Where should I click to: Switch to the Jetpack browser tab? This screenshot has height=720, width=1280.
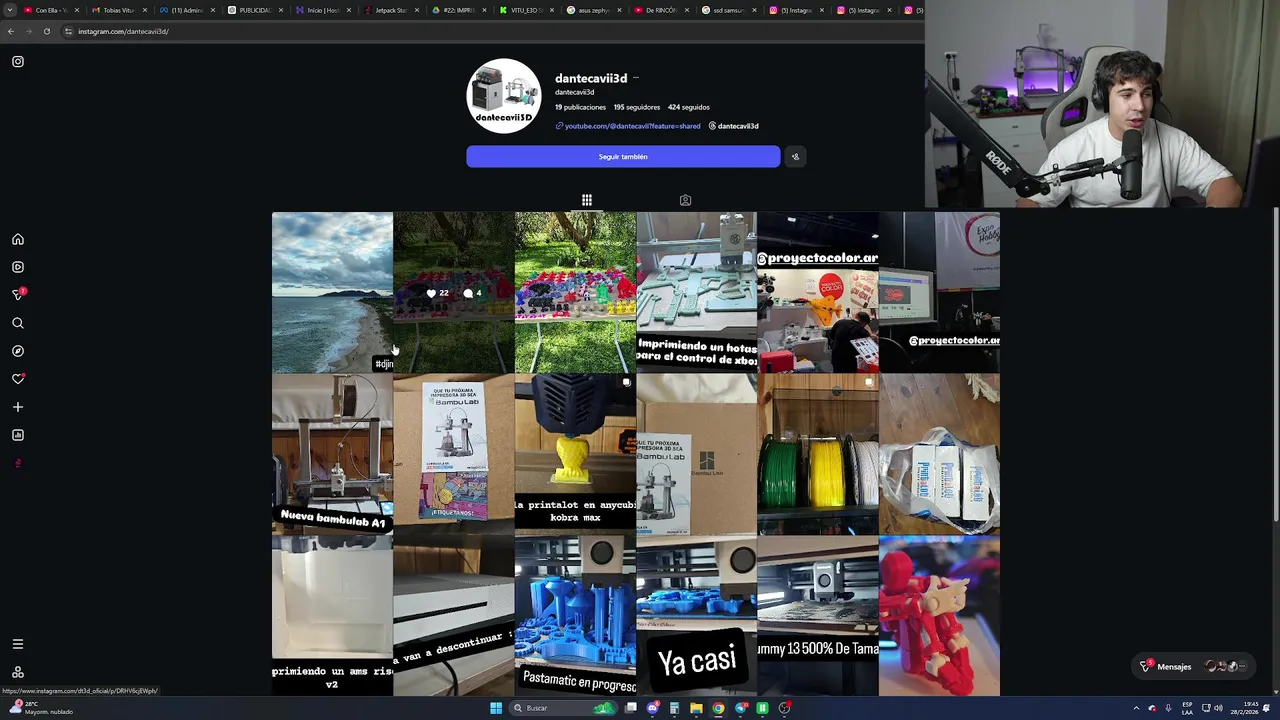[x=390, y=10]
